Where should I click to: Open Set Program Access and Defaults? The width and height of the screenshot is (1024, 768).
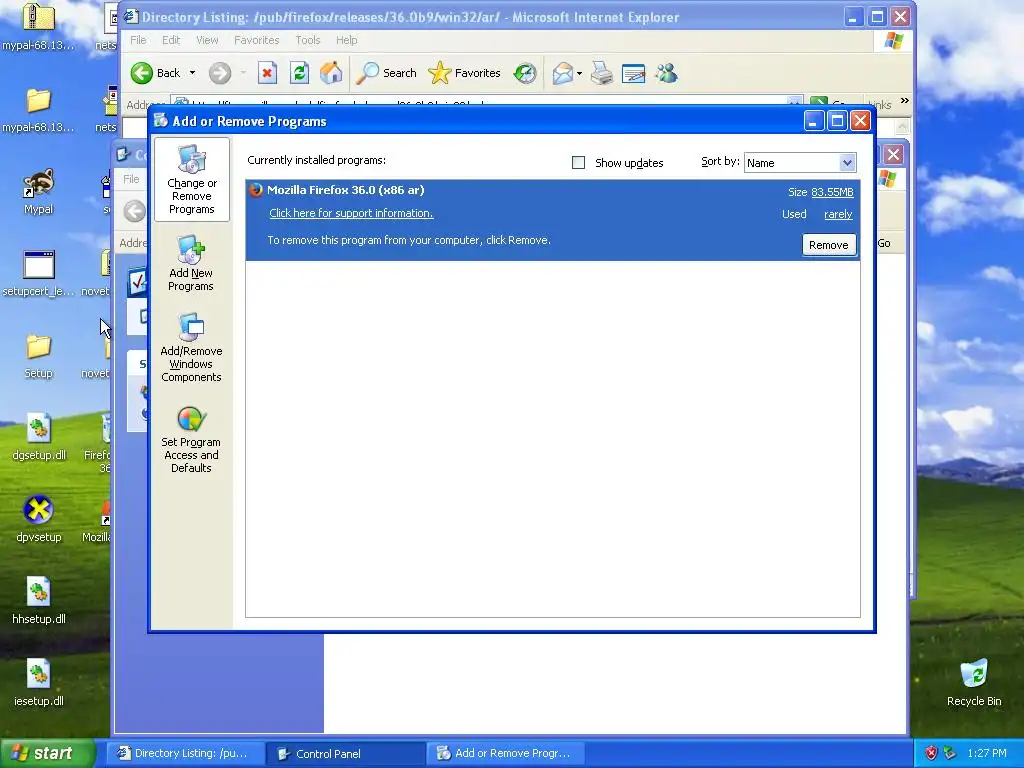pos(191,440)
